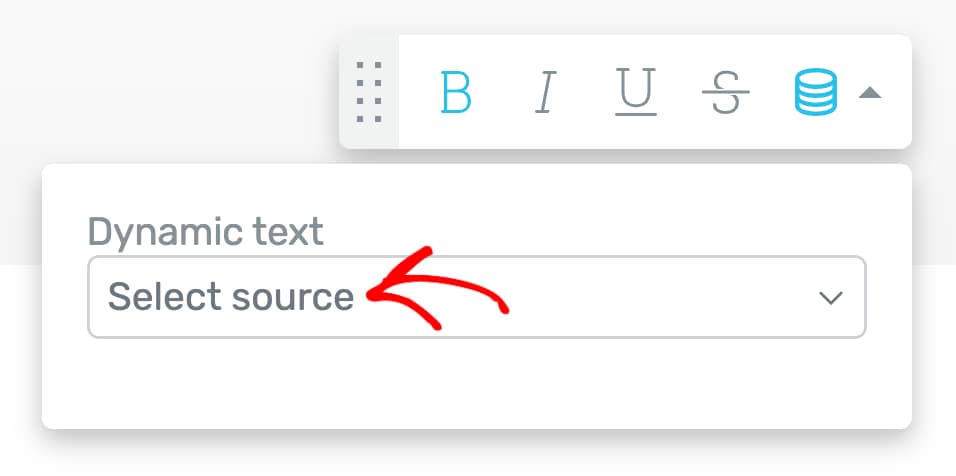Click the chevron in the Select source field

click(x=830, y=297)
